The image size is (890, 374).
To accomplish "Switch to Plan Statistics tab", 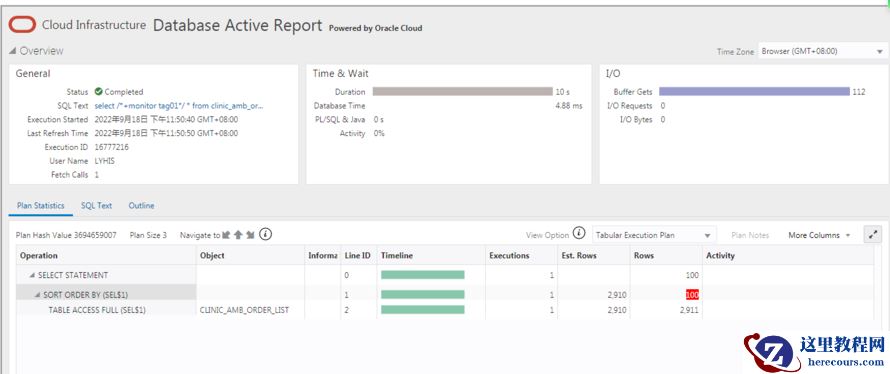I will pyautogui.click(x=41, y=205).
